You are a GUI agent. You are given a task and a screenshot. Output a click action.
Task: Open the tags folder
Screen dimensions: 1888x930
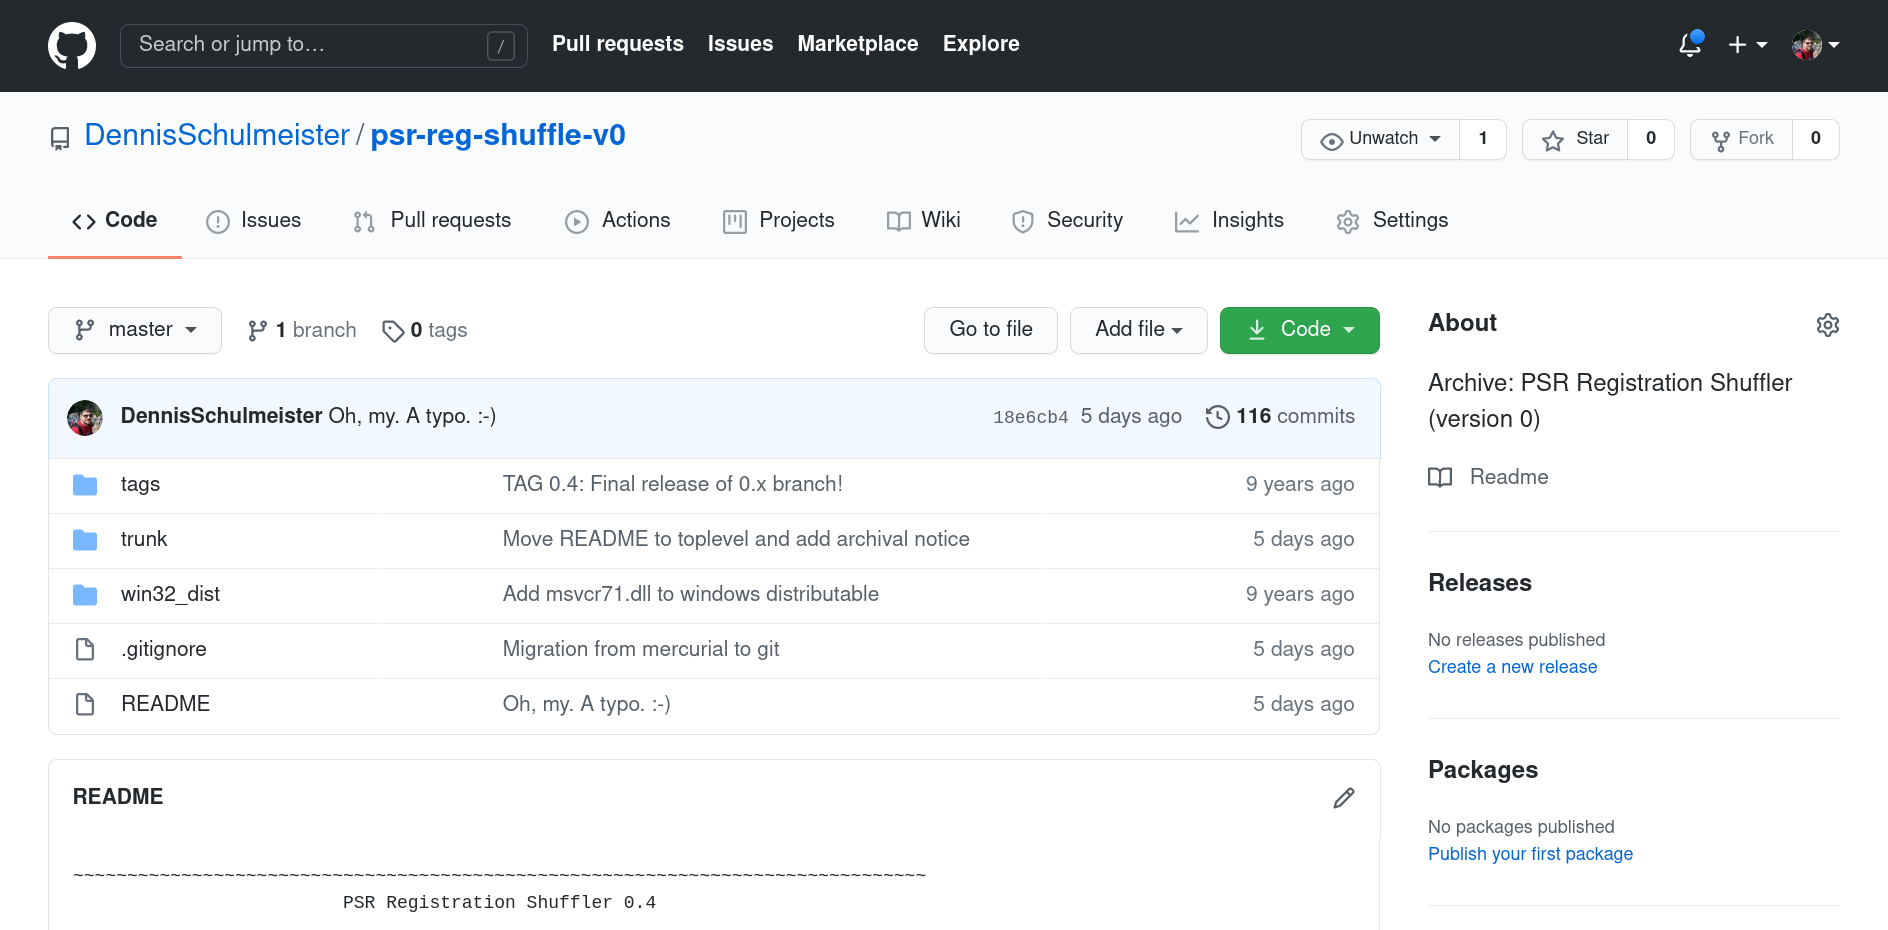click(x=140, y=485)
